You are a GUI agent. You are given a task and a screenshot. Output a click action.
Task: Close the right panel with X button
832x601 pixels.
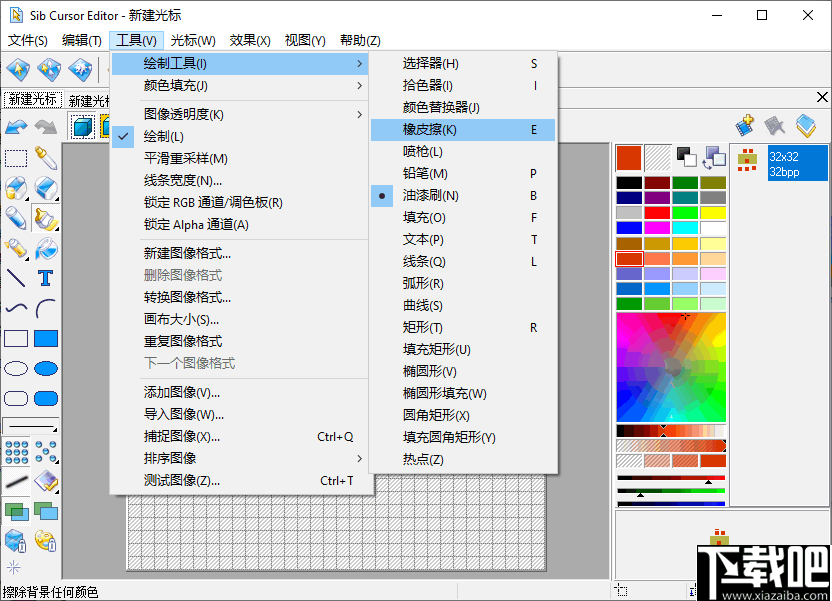coord(821,97)
